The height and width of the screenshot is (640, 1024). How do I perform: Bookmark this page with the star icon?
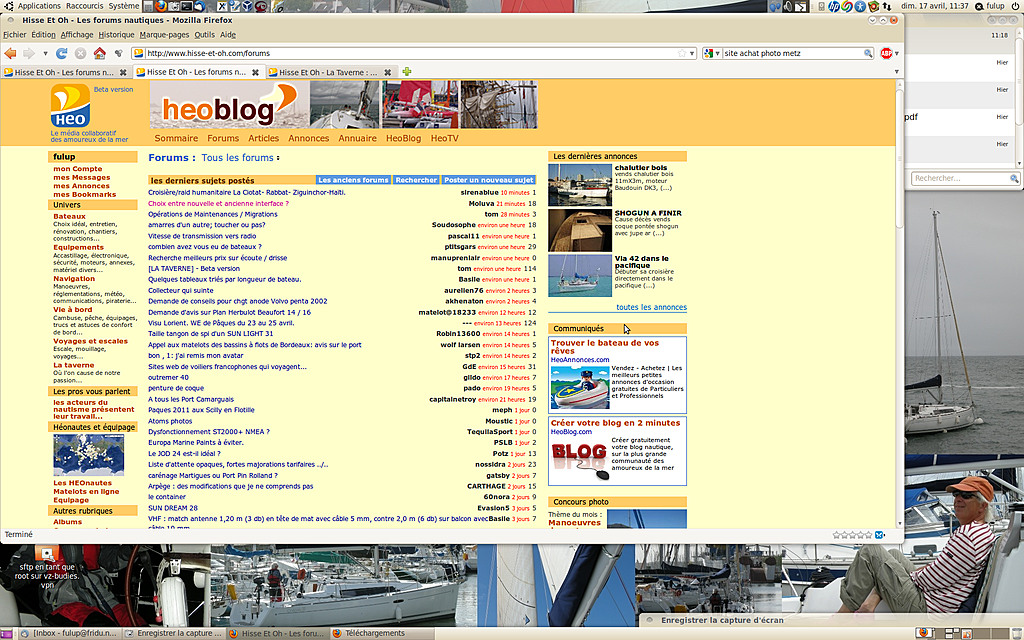pyautogui.click(x=682, y=54)
